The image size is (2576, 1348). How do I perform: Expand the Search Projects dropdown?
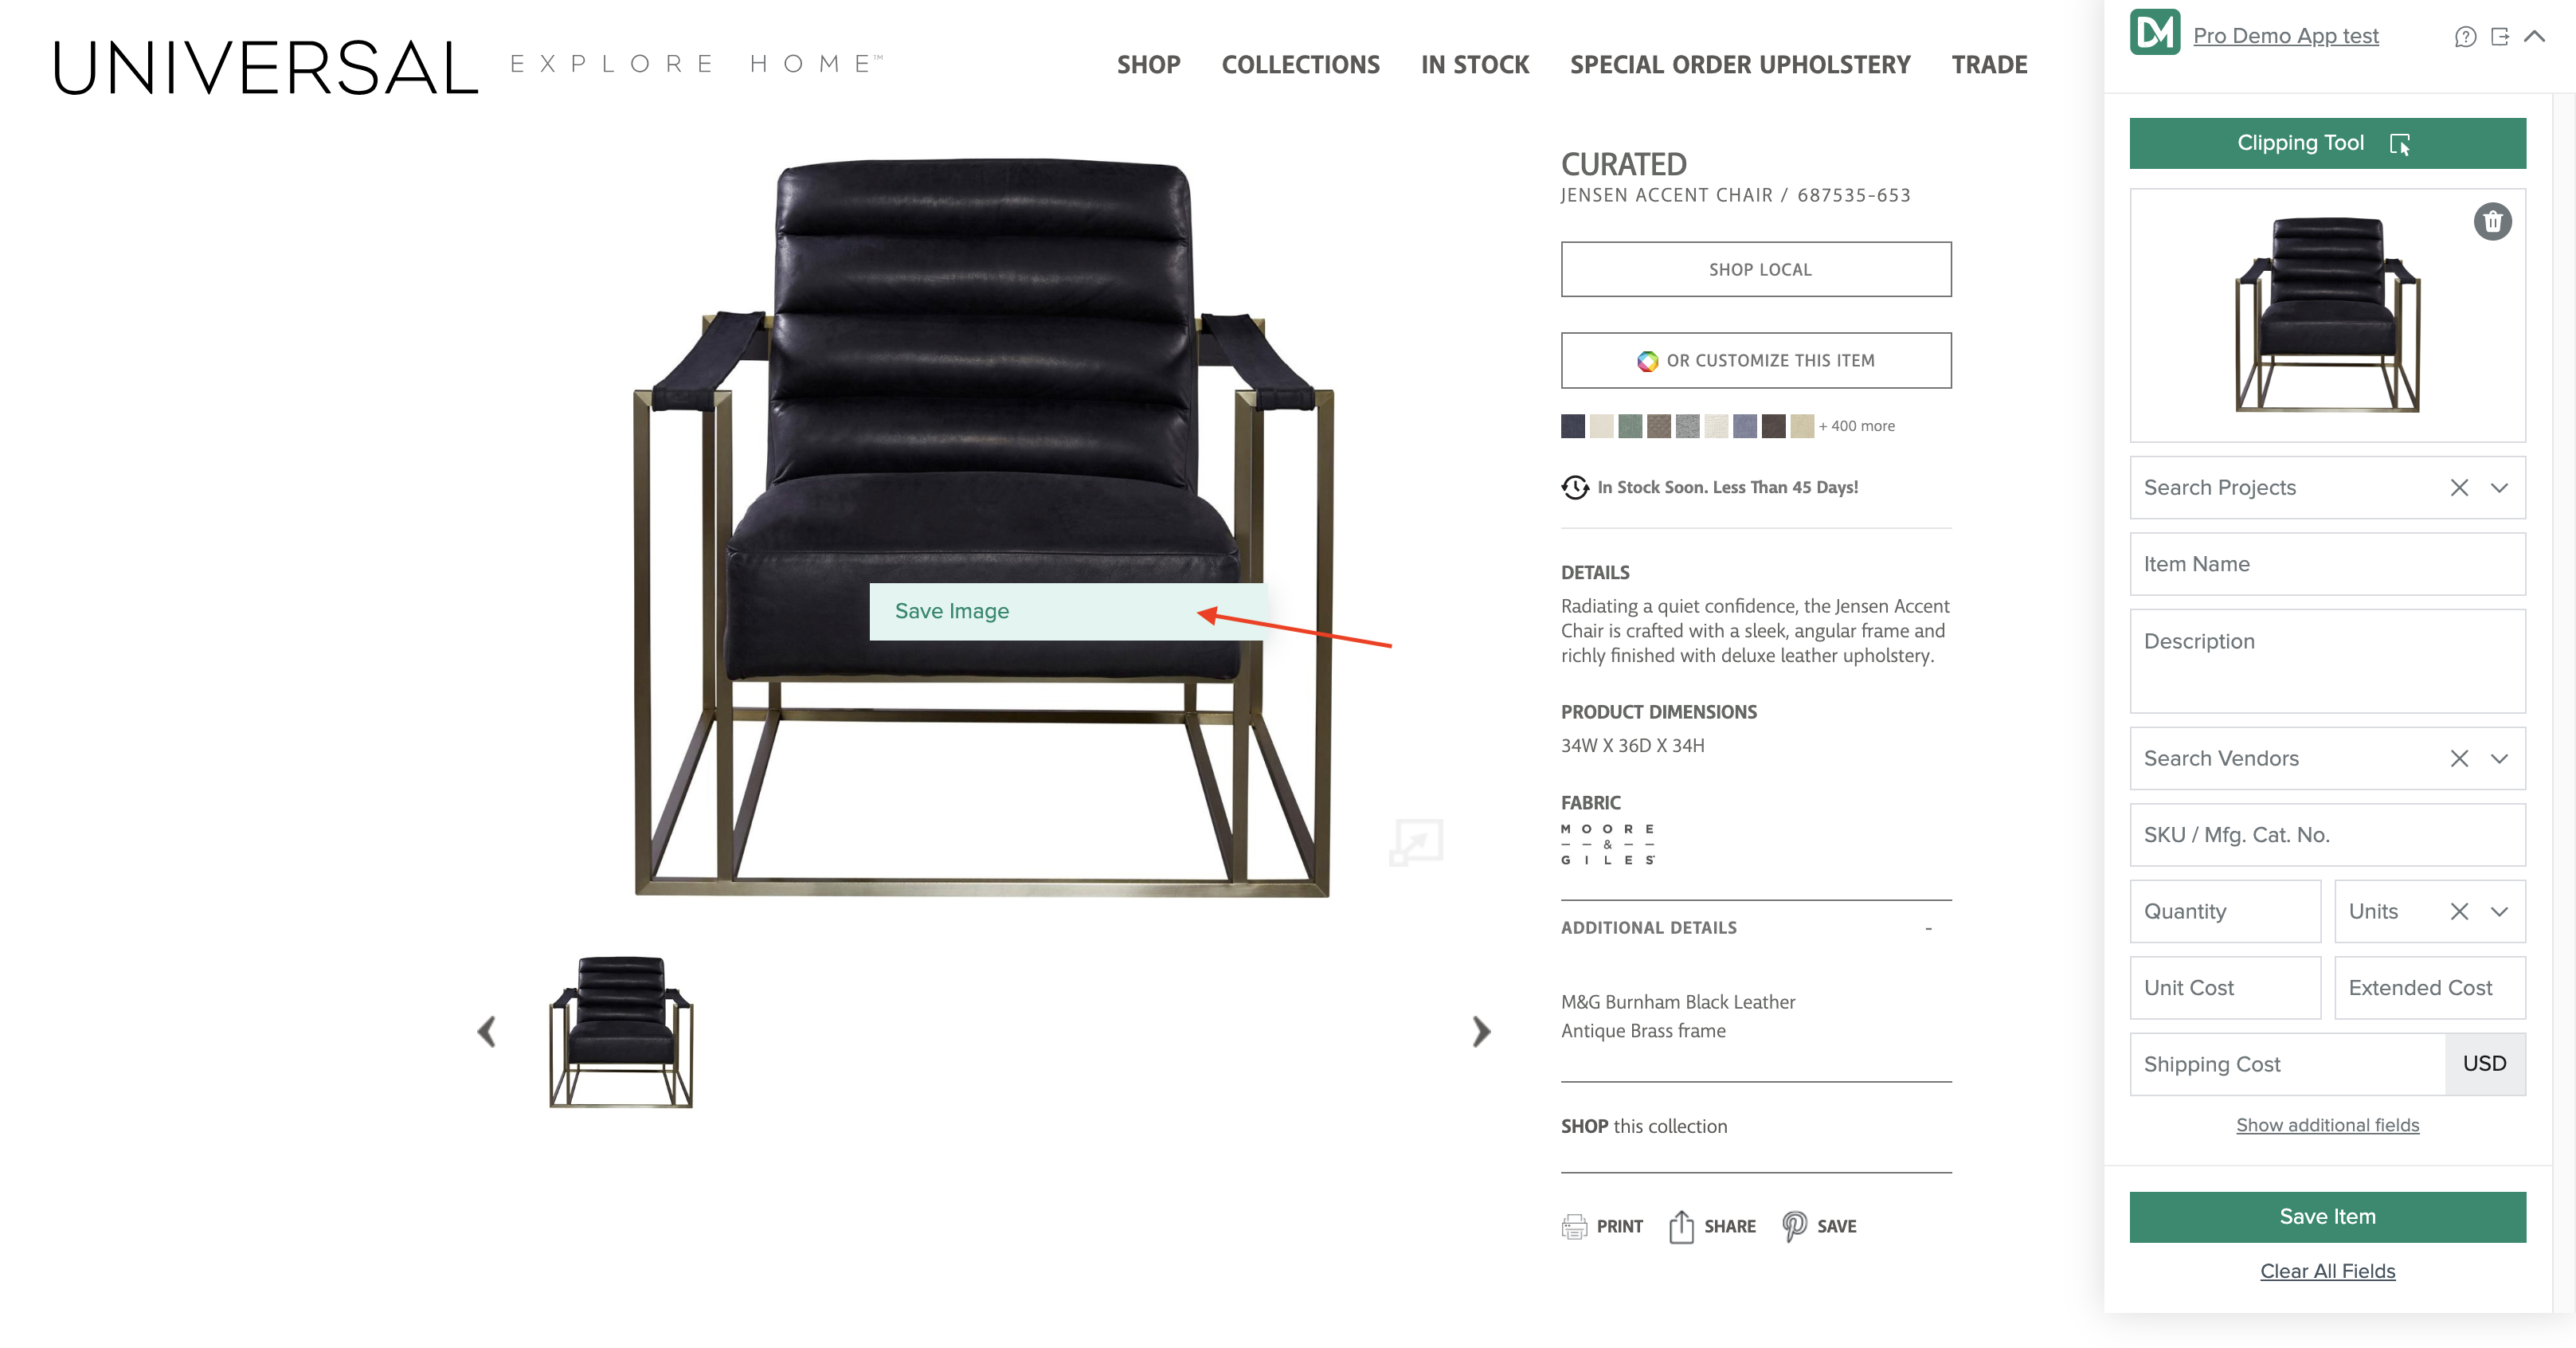(2499, 488)
